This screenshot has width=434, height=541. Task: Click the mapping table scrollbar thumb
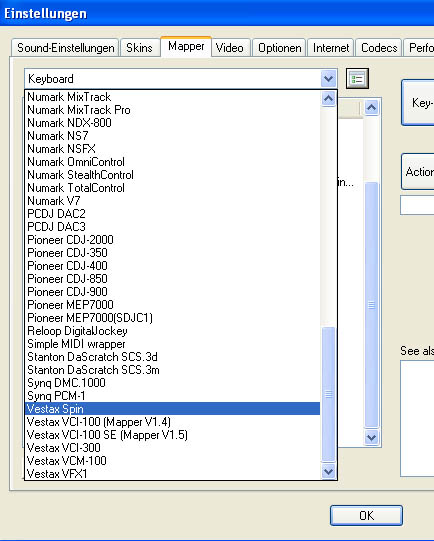pyautogui.click(x=372, y=305)
